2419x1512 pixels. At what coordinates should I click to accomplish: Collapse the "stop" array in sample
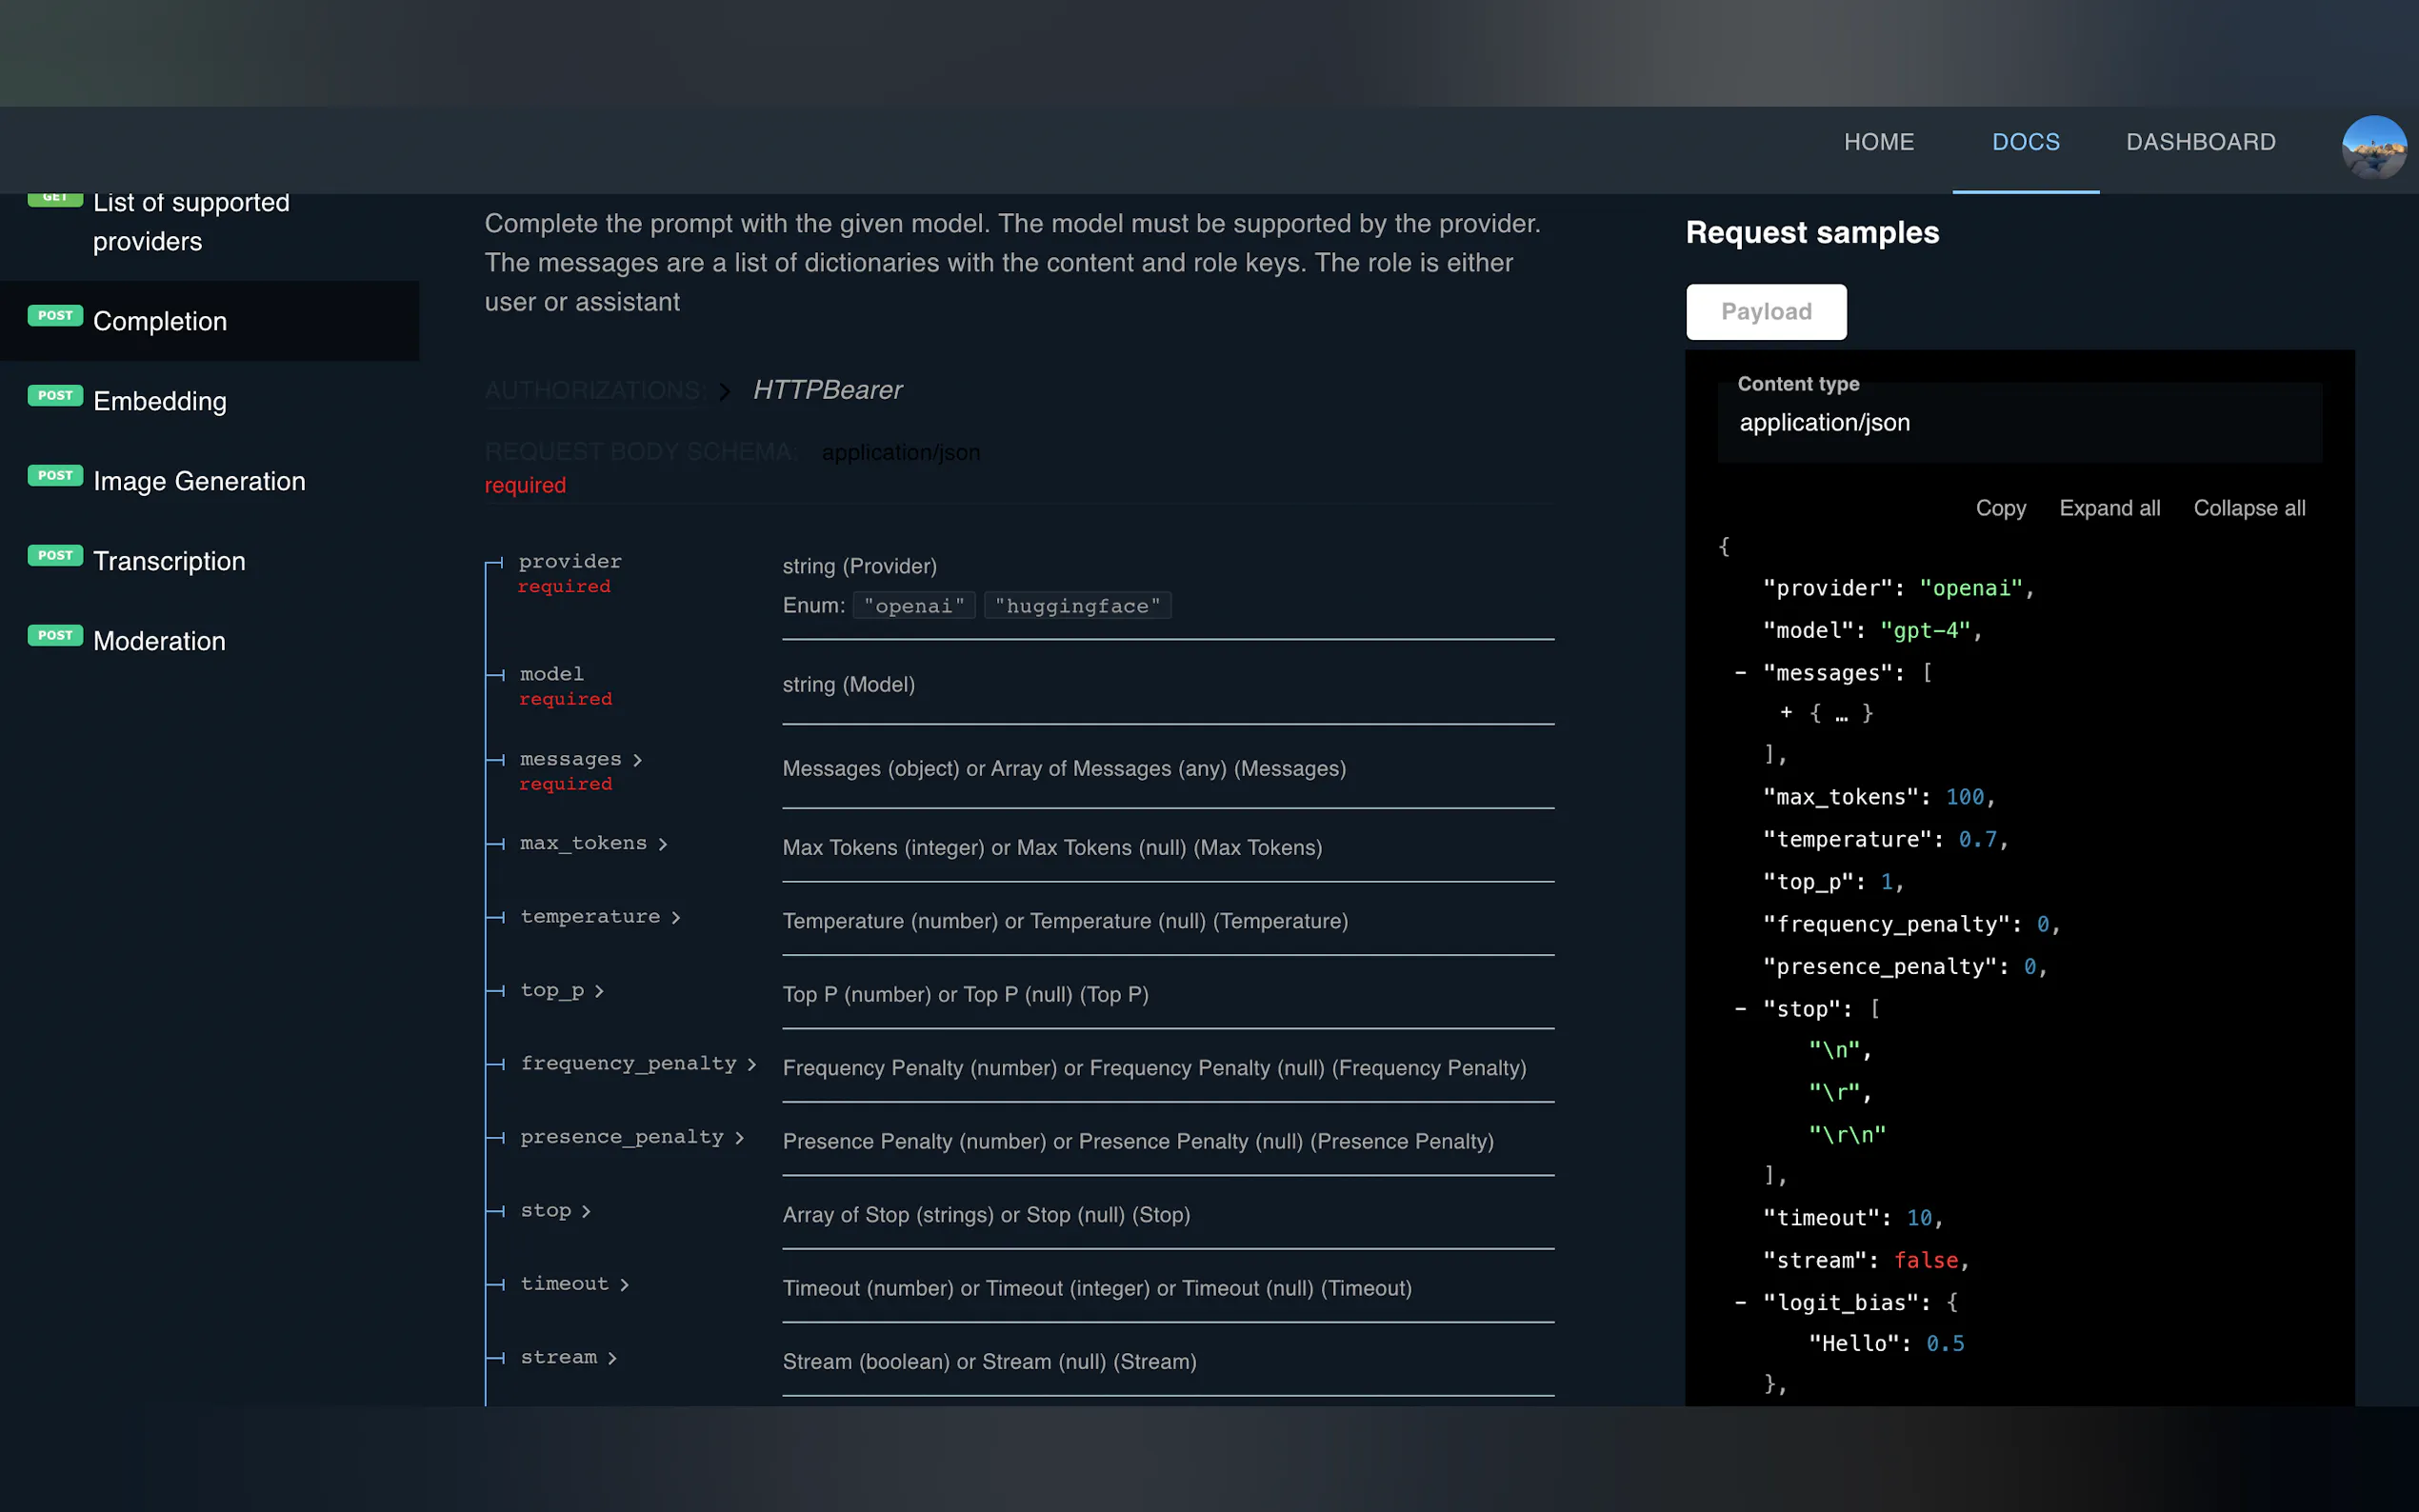(1740, 1009)
